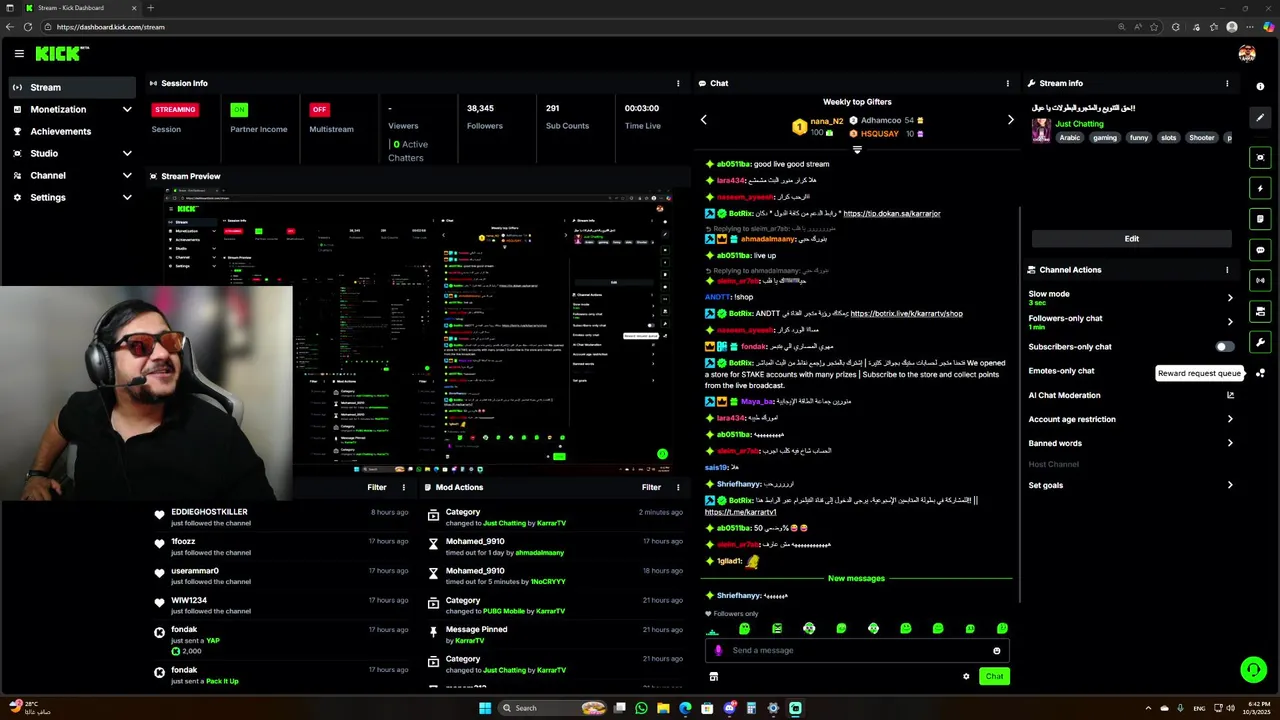Open Chat panel three-dot menu
The height and width of the screenshot is (720, 1280).
point(1007,83)
